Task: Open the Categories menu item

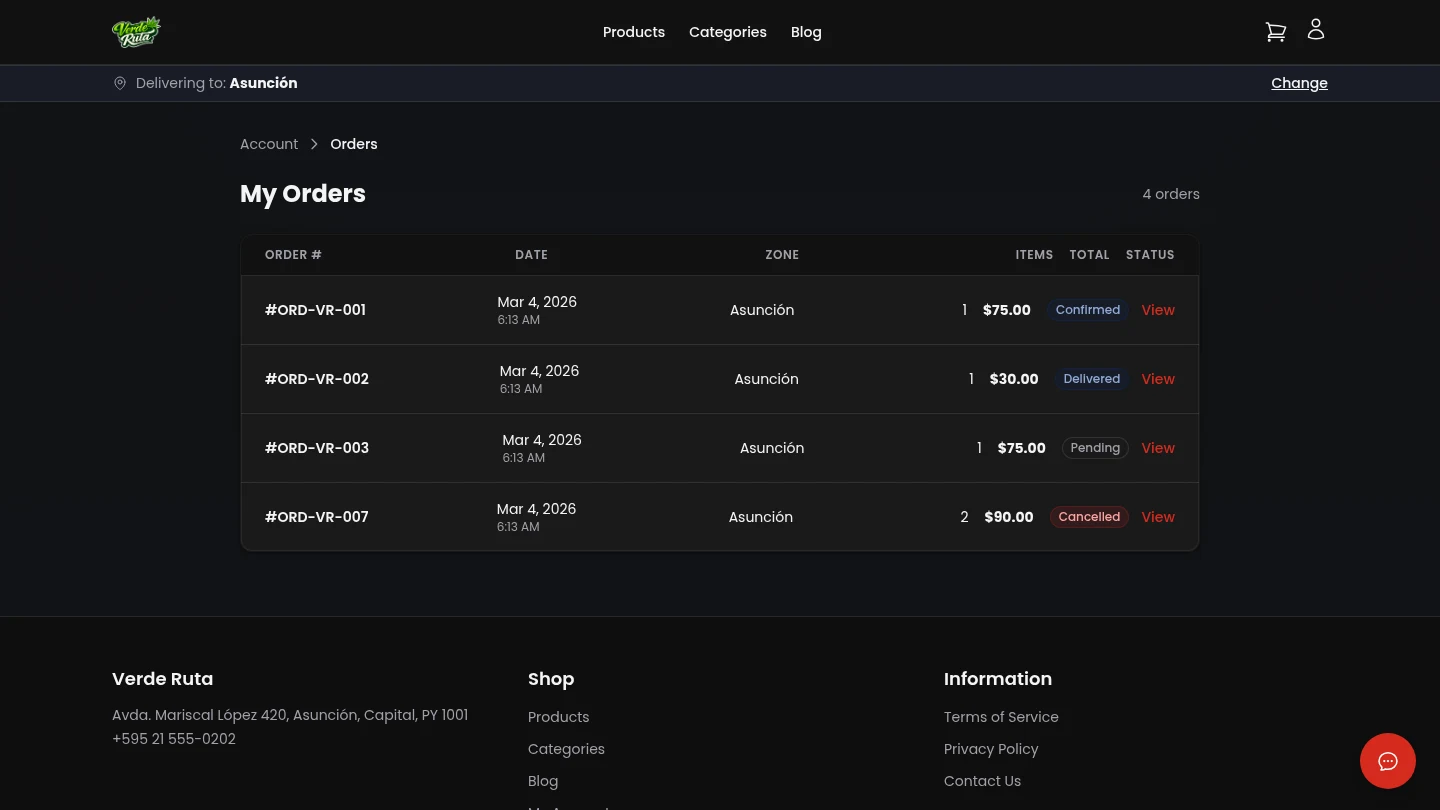Action: pos(728,32)
